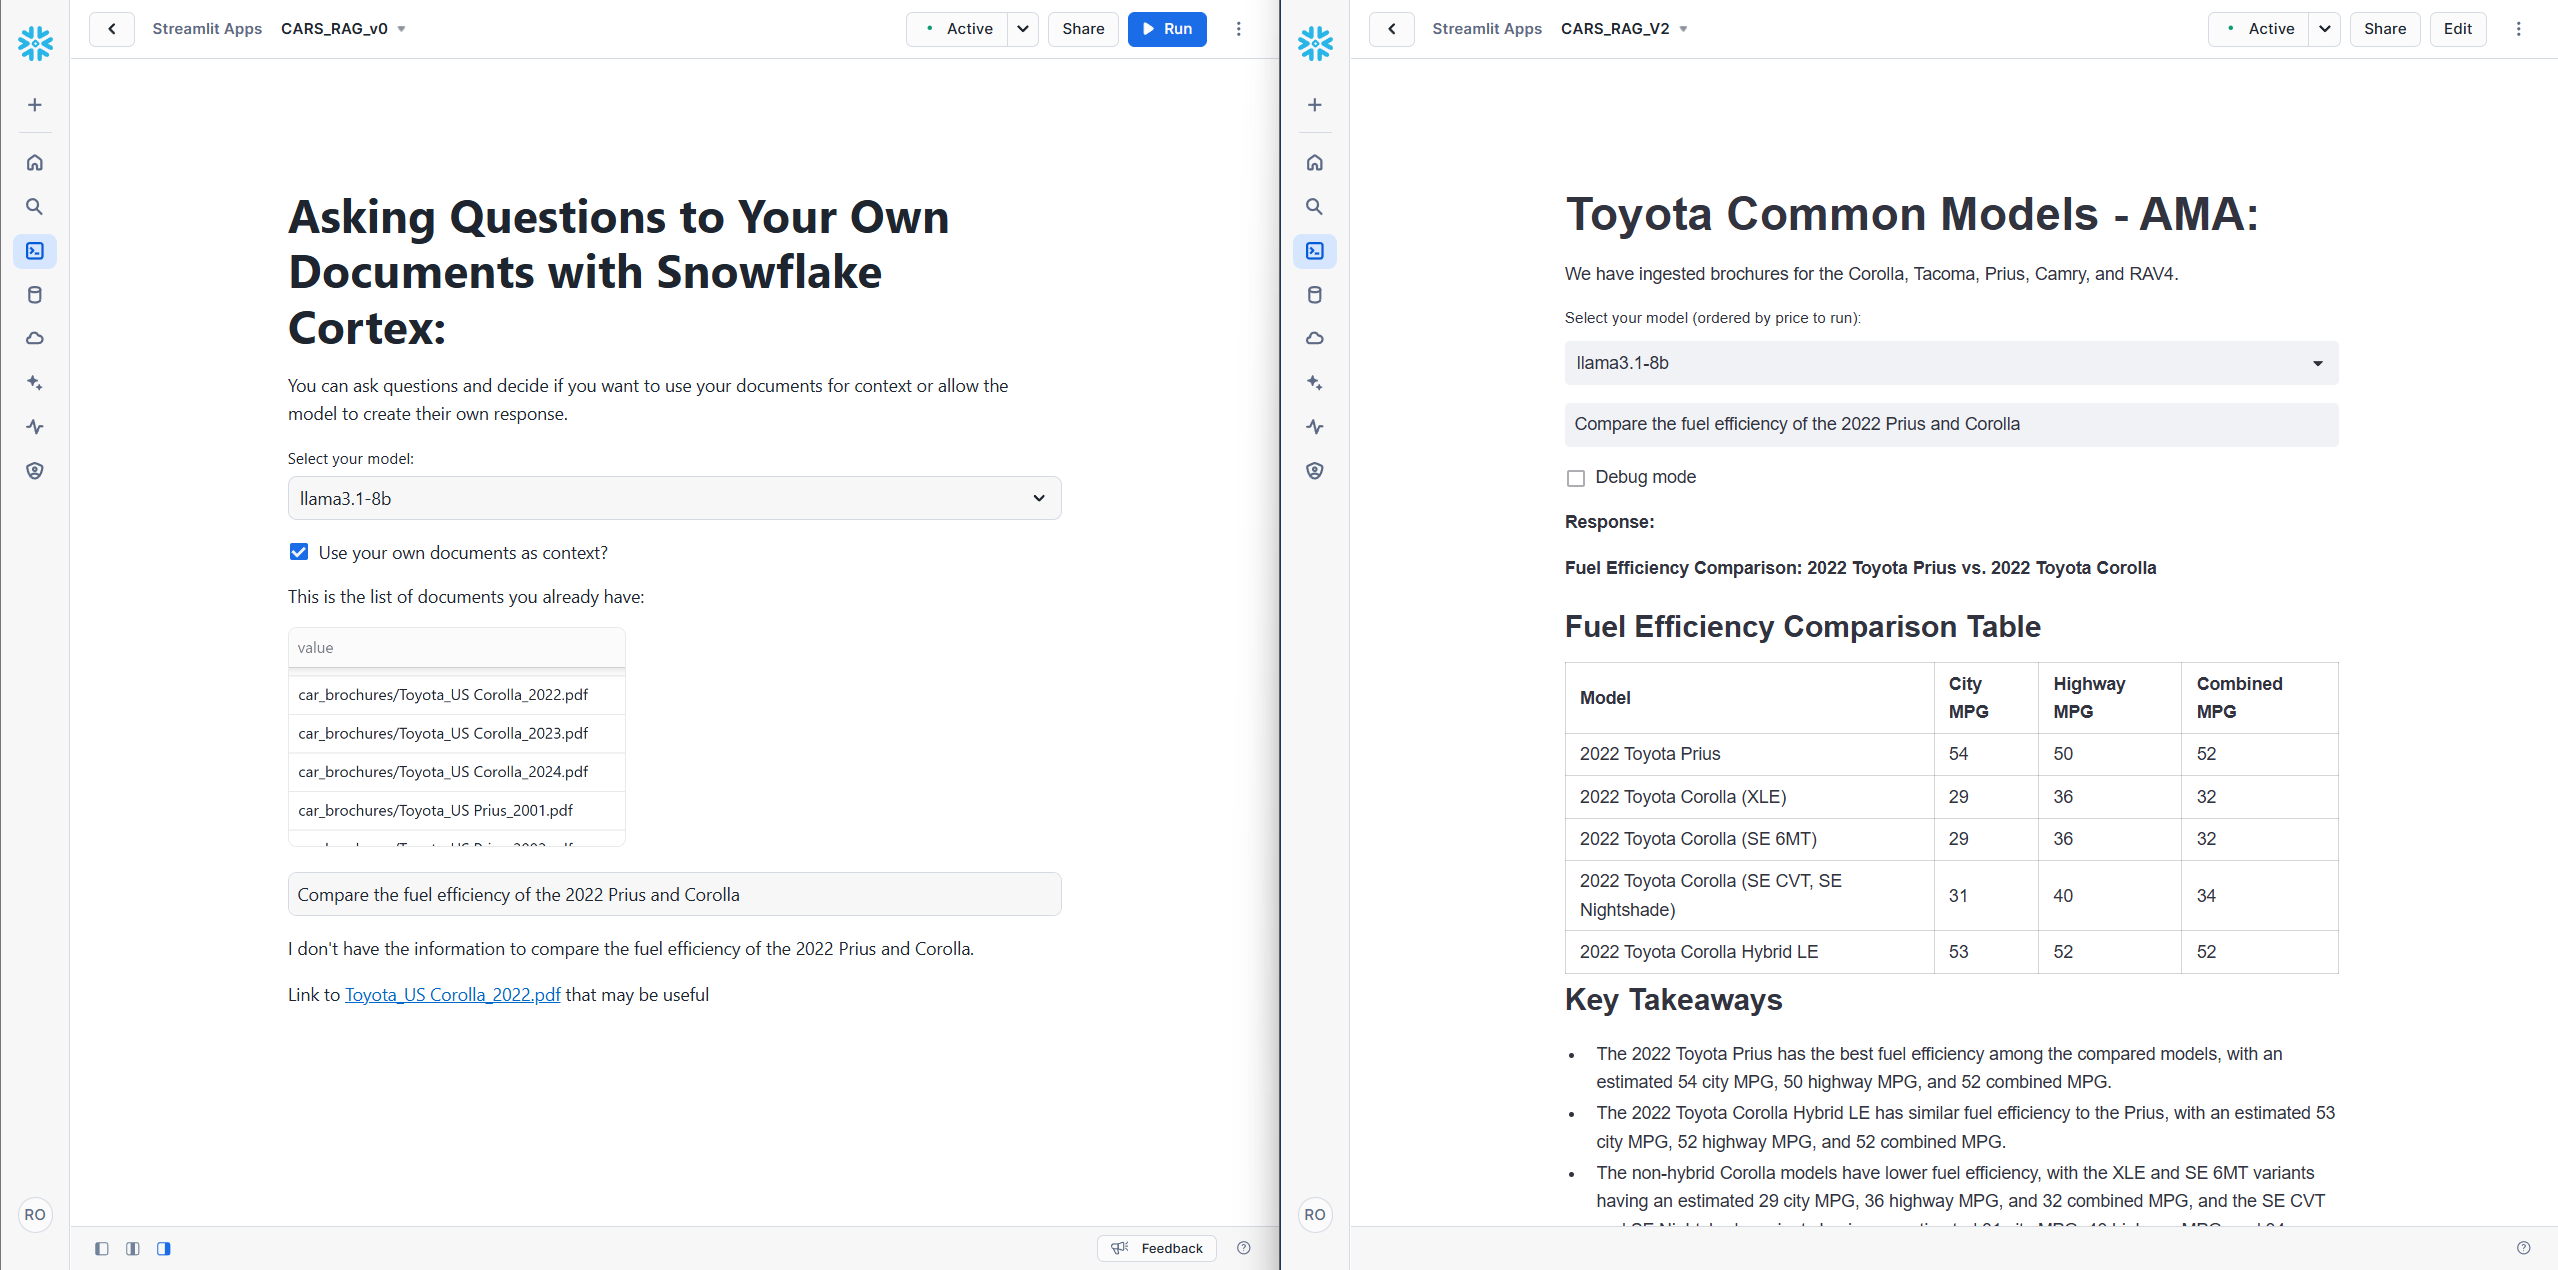
Task: Click Share button in CARS_RAG_V2 window
Action: [2385, 29]
